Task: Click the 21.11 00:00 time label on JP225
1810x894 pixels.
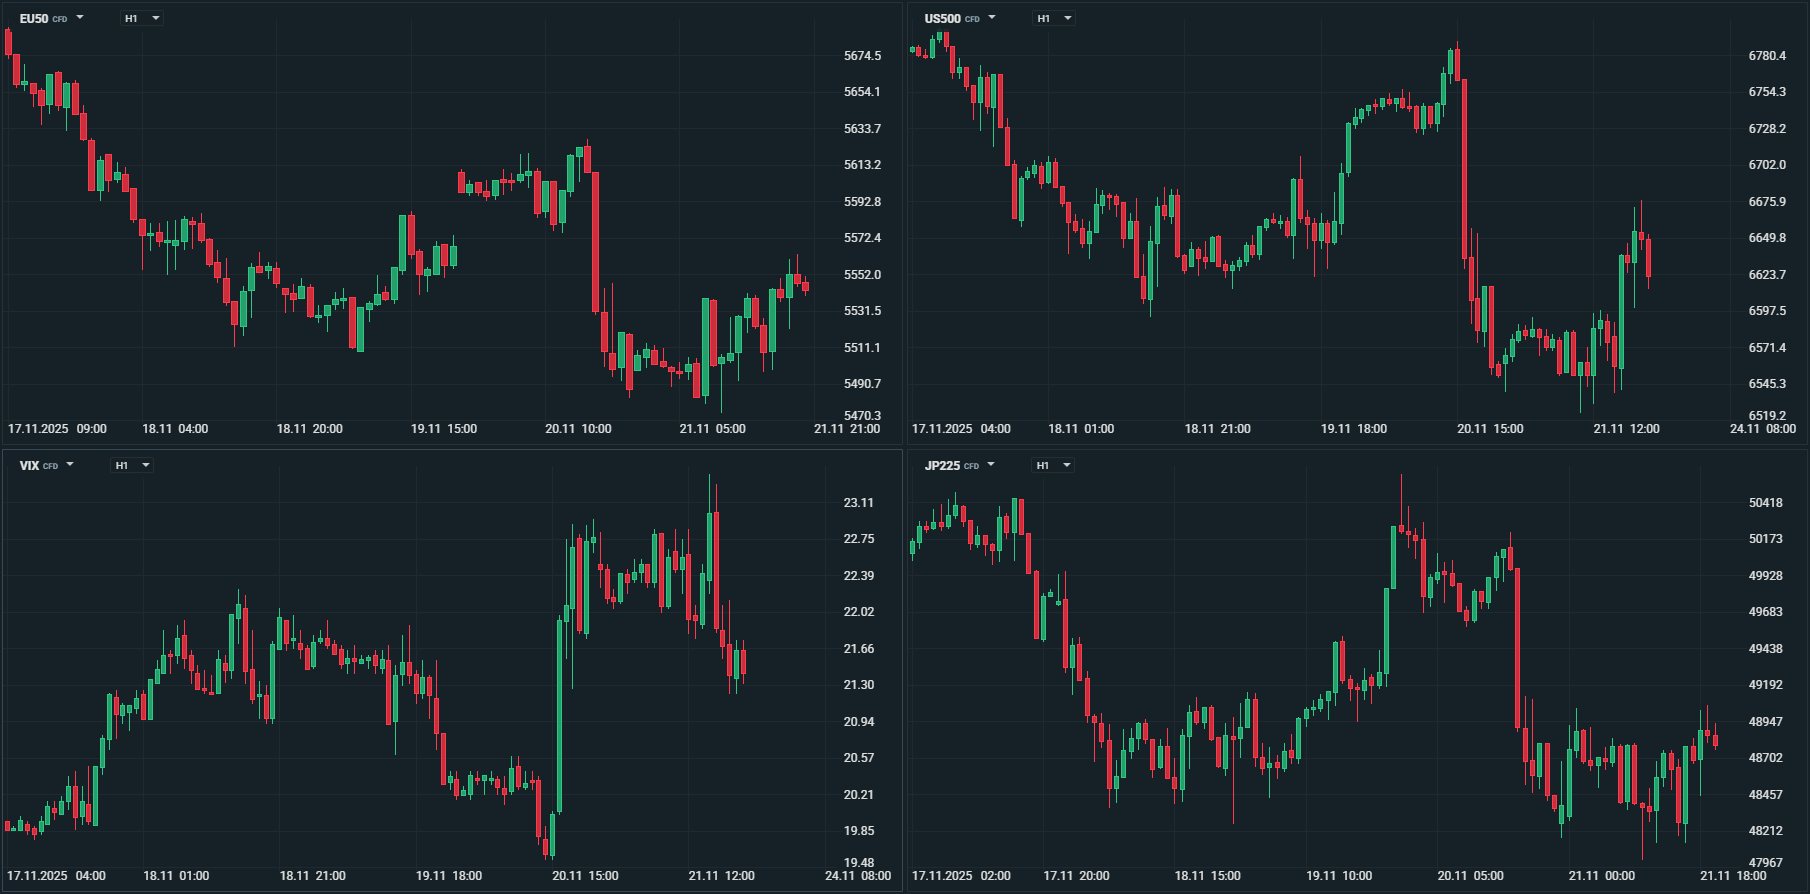Action: tap(1601, 876)
